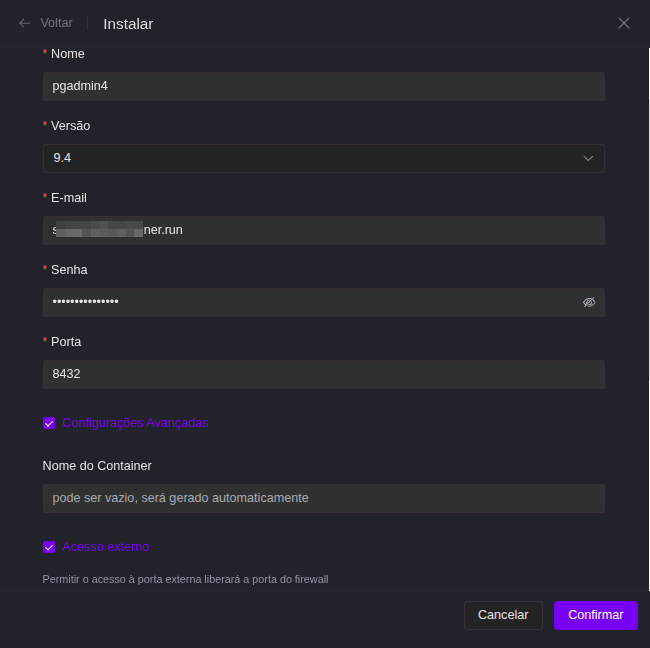Expand the Versão dropdown arrow
Image resolution: width=650 pixels, height=648 pixels.
[x=588, y=158]
